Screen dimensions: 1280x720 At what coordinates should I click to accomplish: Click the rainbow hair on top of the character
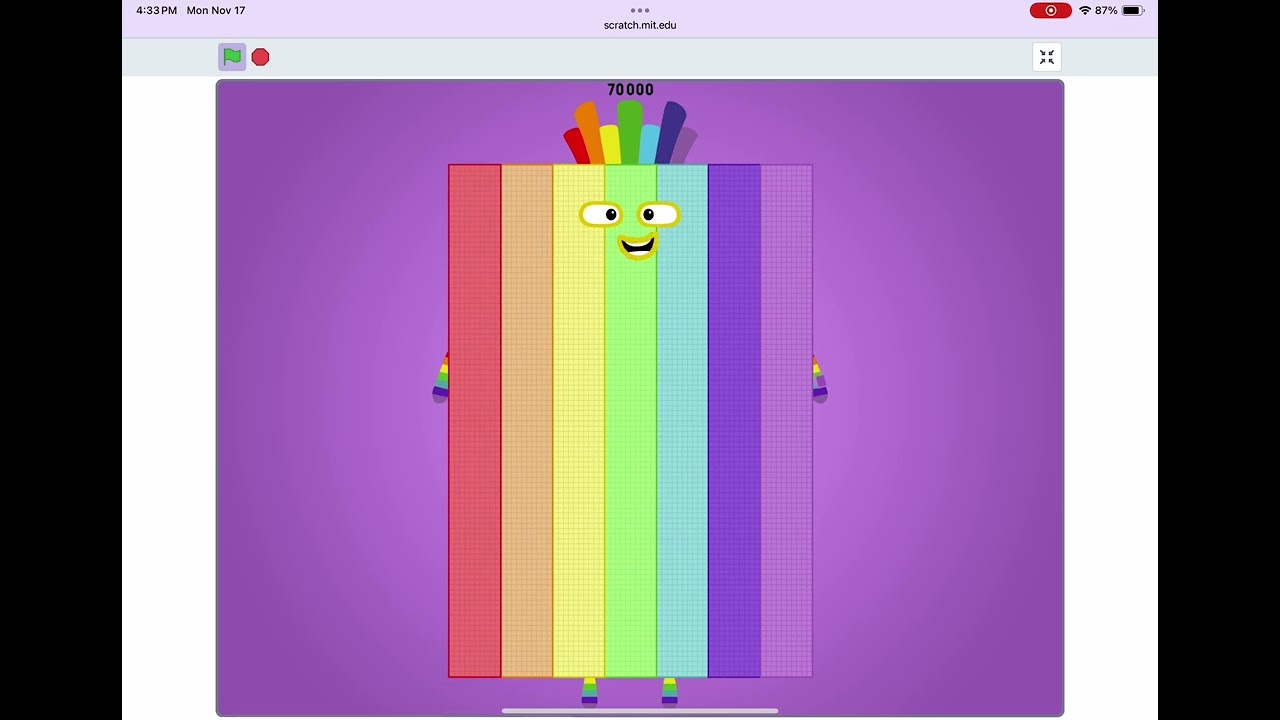[630, 132]
